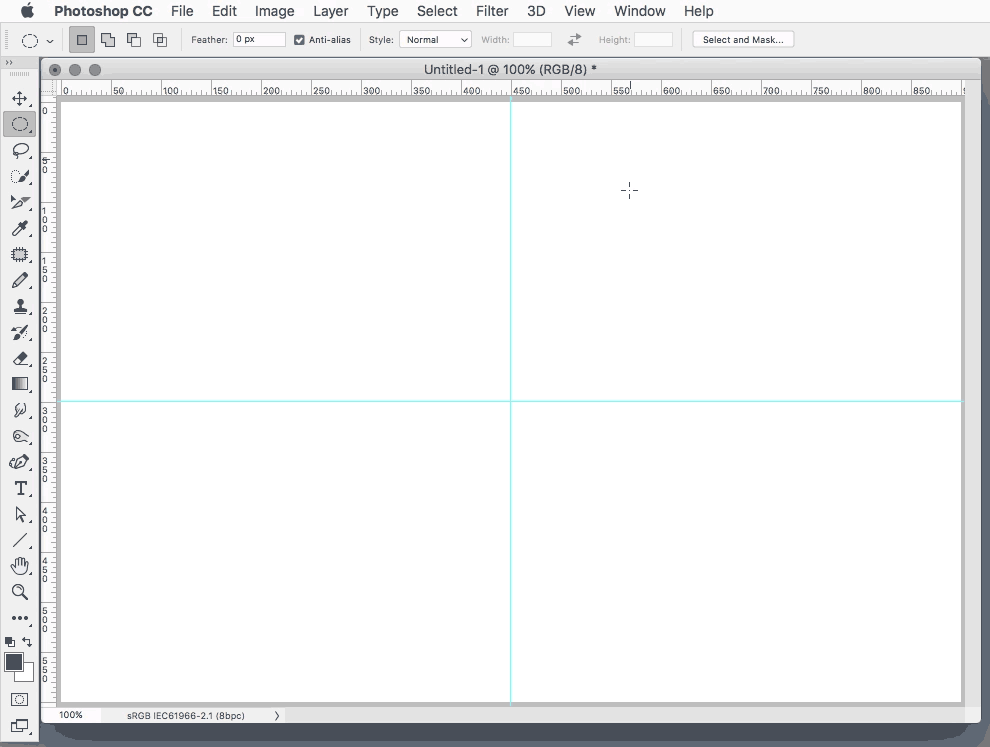
Task: Open the foreground color picker
Action: tap(13, 662)
